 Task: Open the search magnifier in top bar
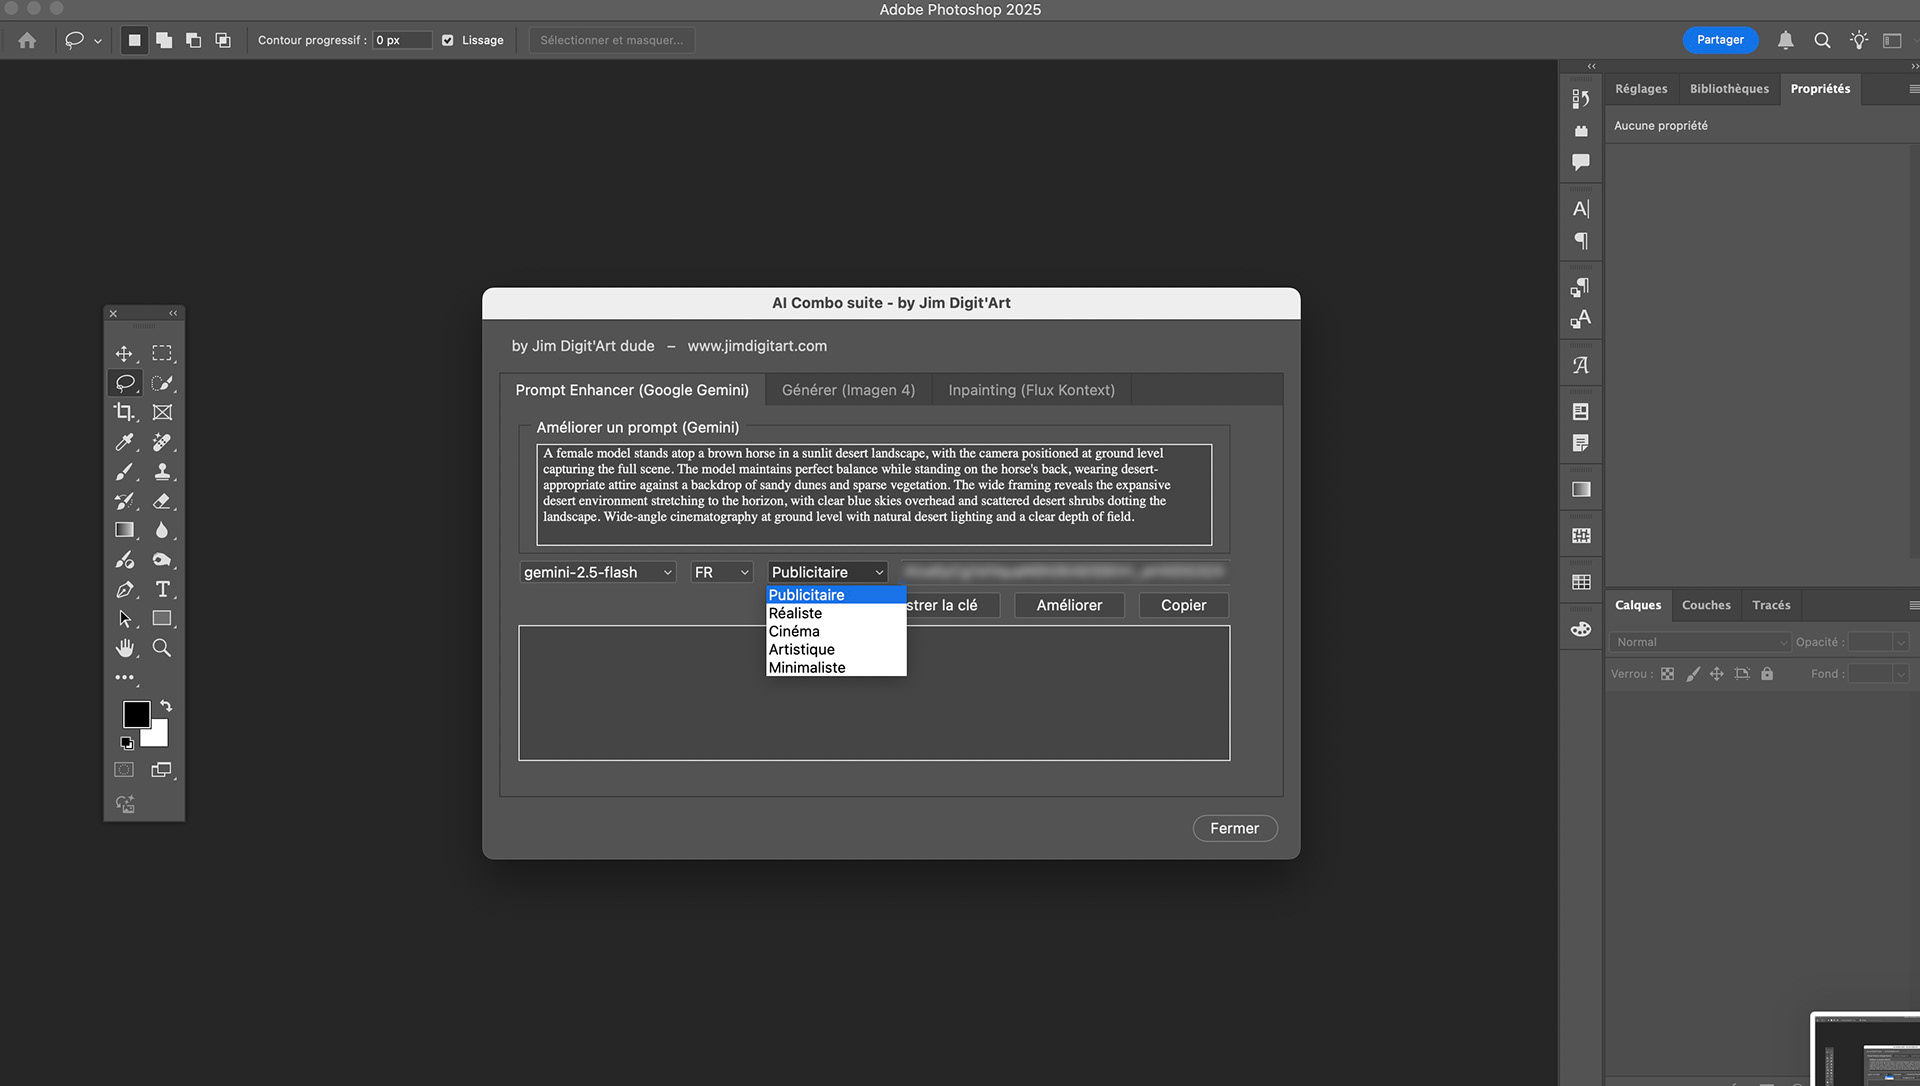(1822, 40)
